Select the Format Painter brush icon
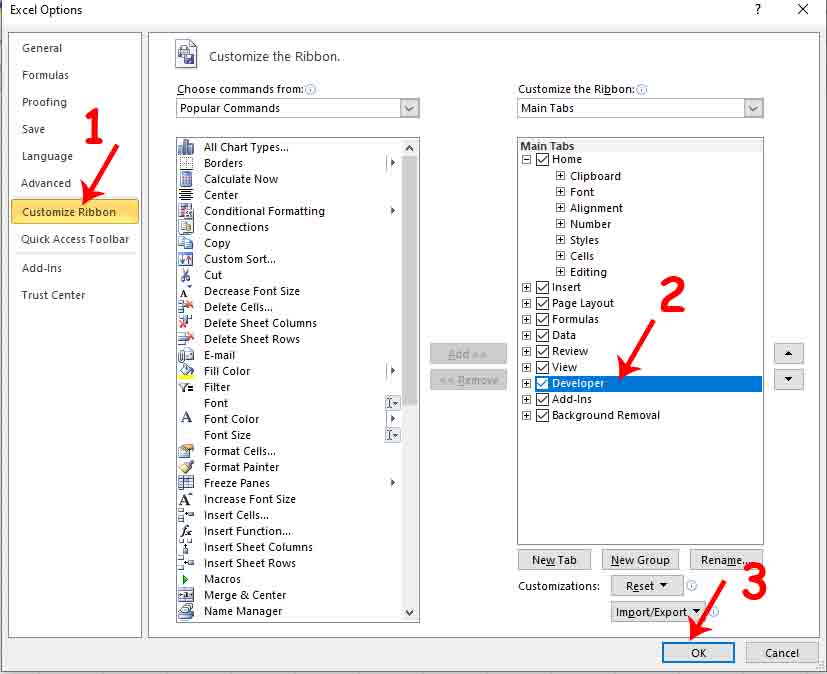The height and width of the screenshot is (674, 827). tap(186, 467)
